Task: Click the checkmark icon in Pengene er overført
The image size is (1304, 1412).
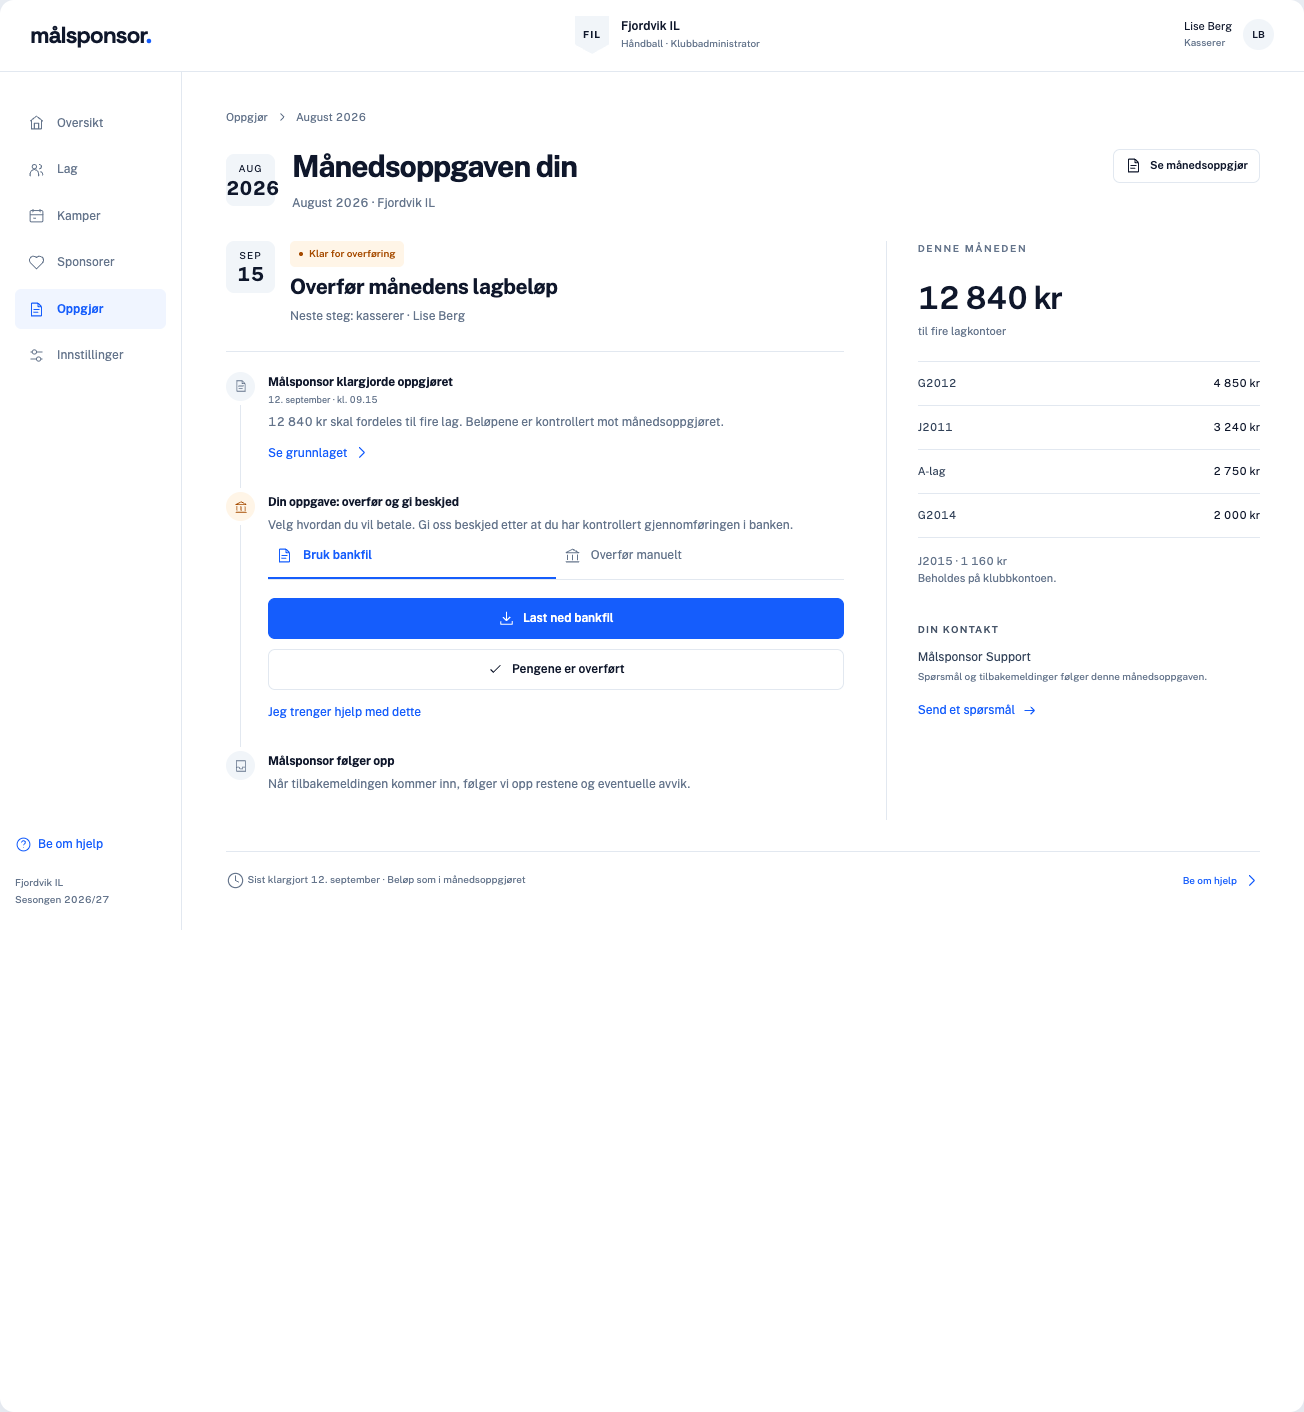Action: pyautogui.click(x=495, y=669)
